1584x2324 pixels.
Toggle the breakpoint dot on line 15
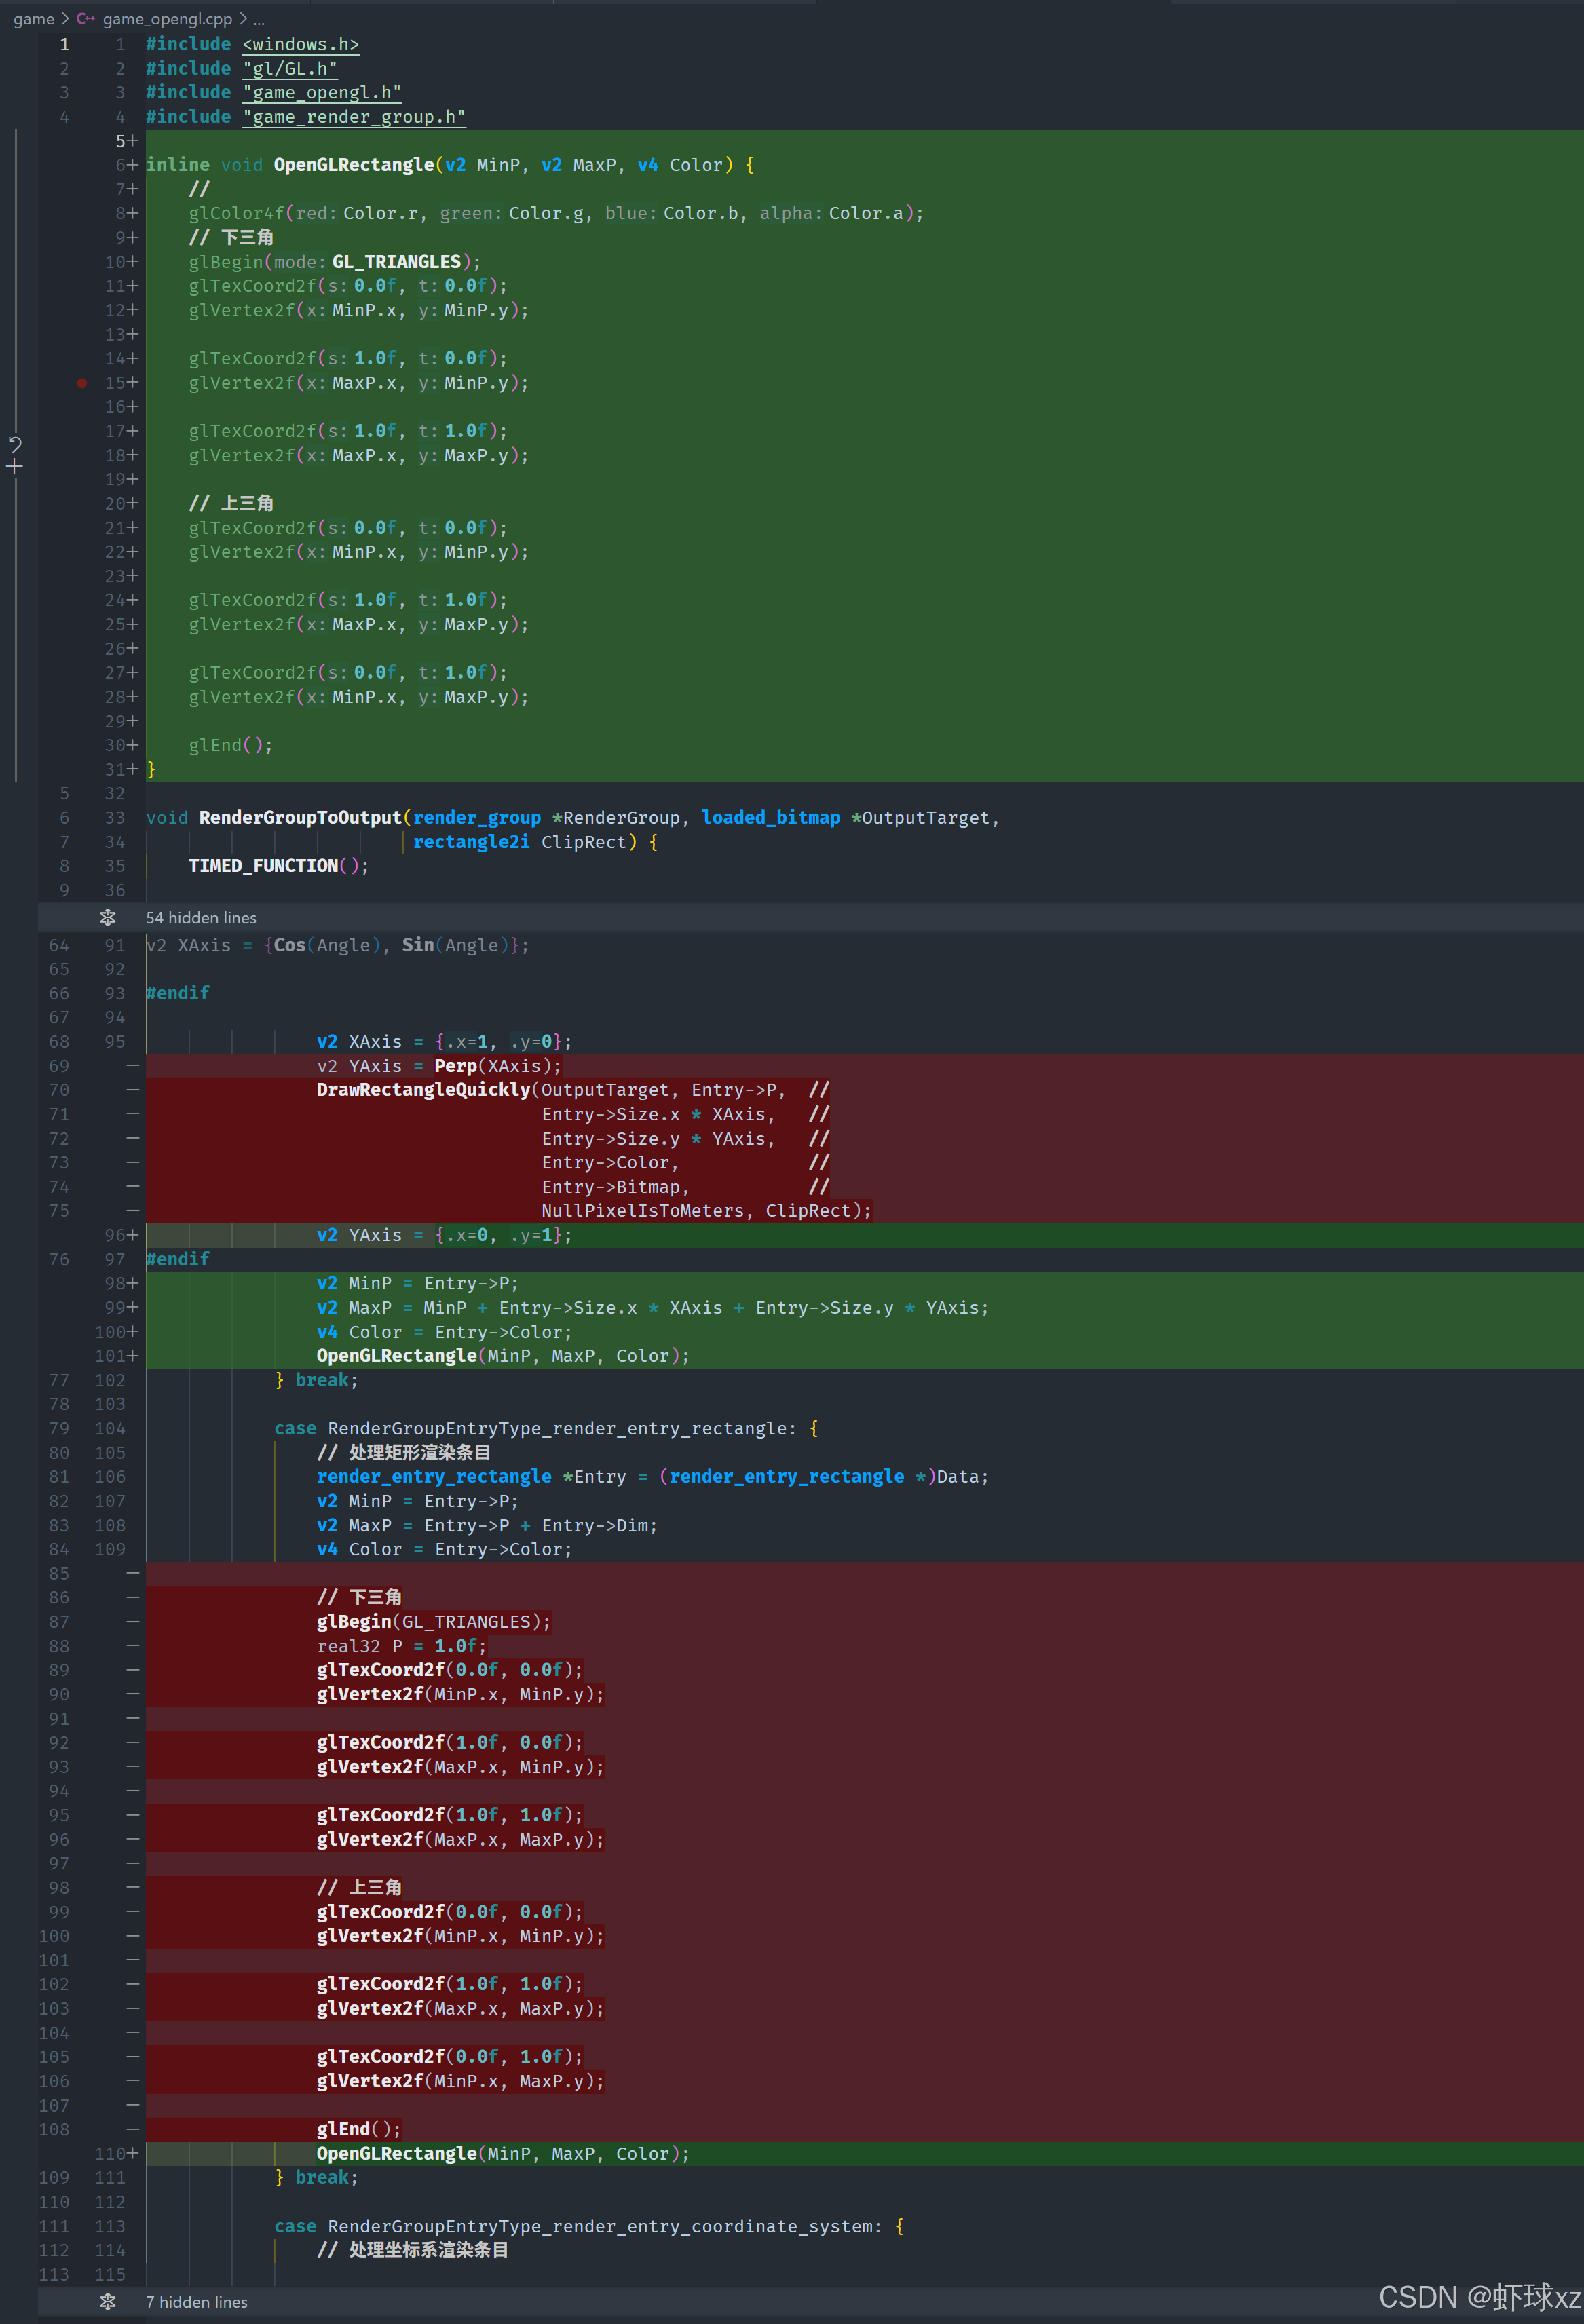(x=82, y=383)
